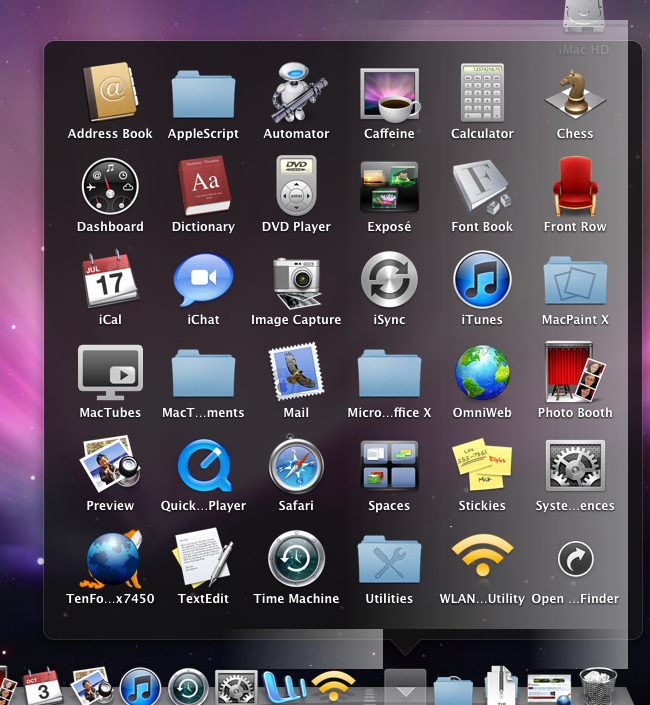Launch the Caffeine app
Image resolution: width=650 pixels, height=705 pixels.
point(389,95)
